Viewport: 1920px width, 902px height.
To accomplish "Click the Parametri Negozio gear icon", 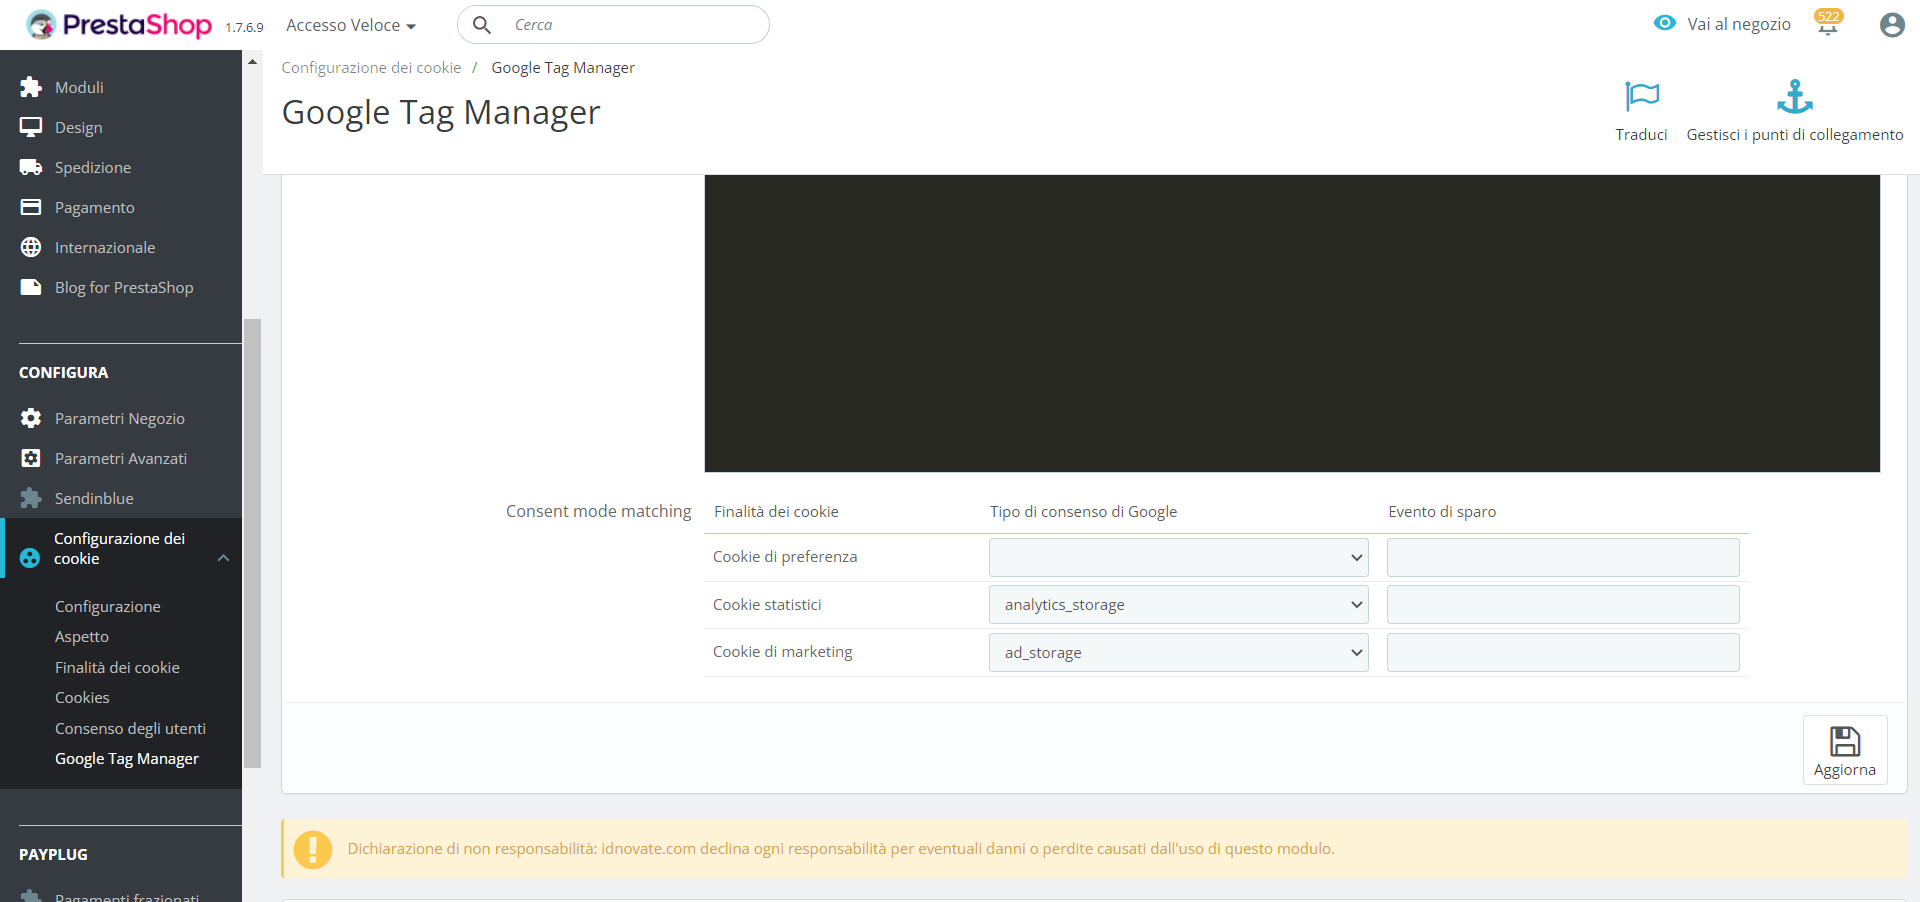I will (x=31, y=418).
